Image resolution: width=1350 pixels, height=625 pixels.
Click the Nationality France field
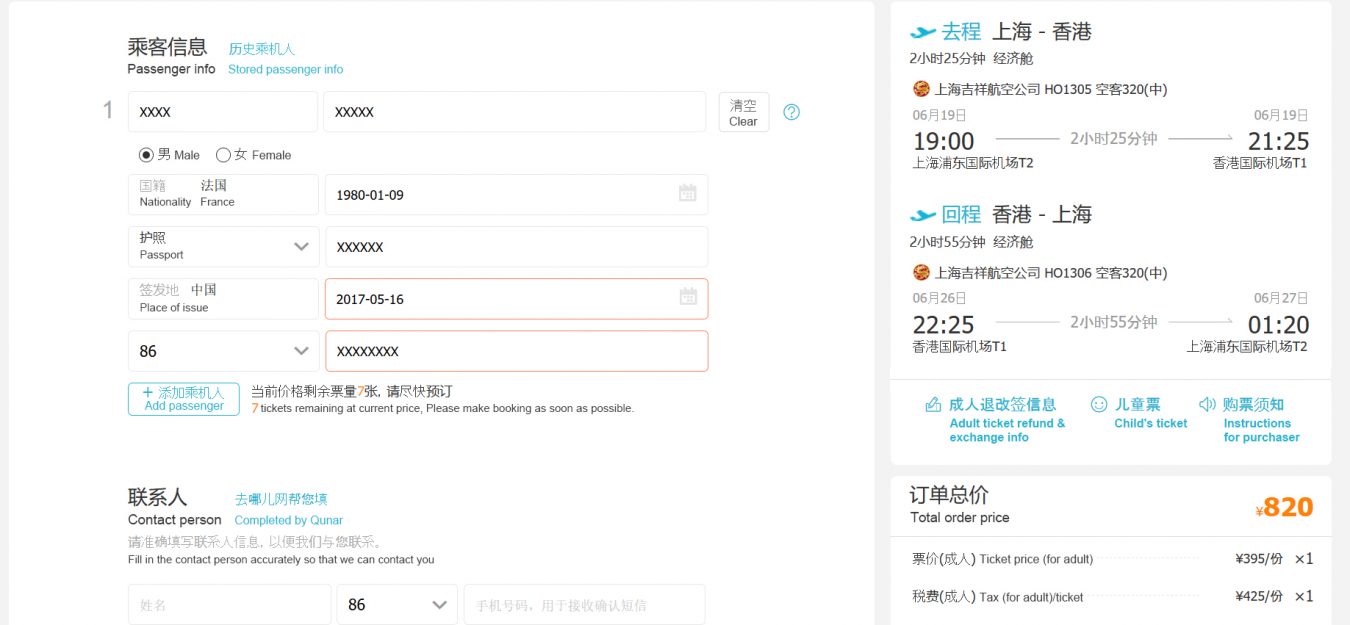pyautogui.click(x=223, y=194)
